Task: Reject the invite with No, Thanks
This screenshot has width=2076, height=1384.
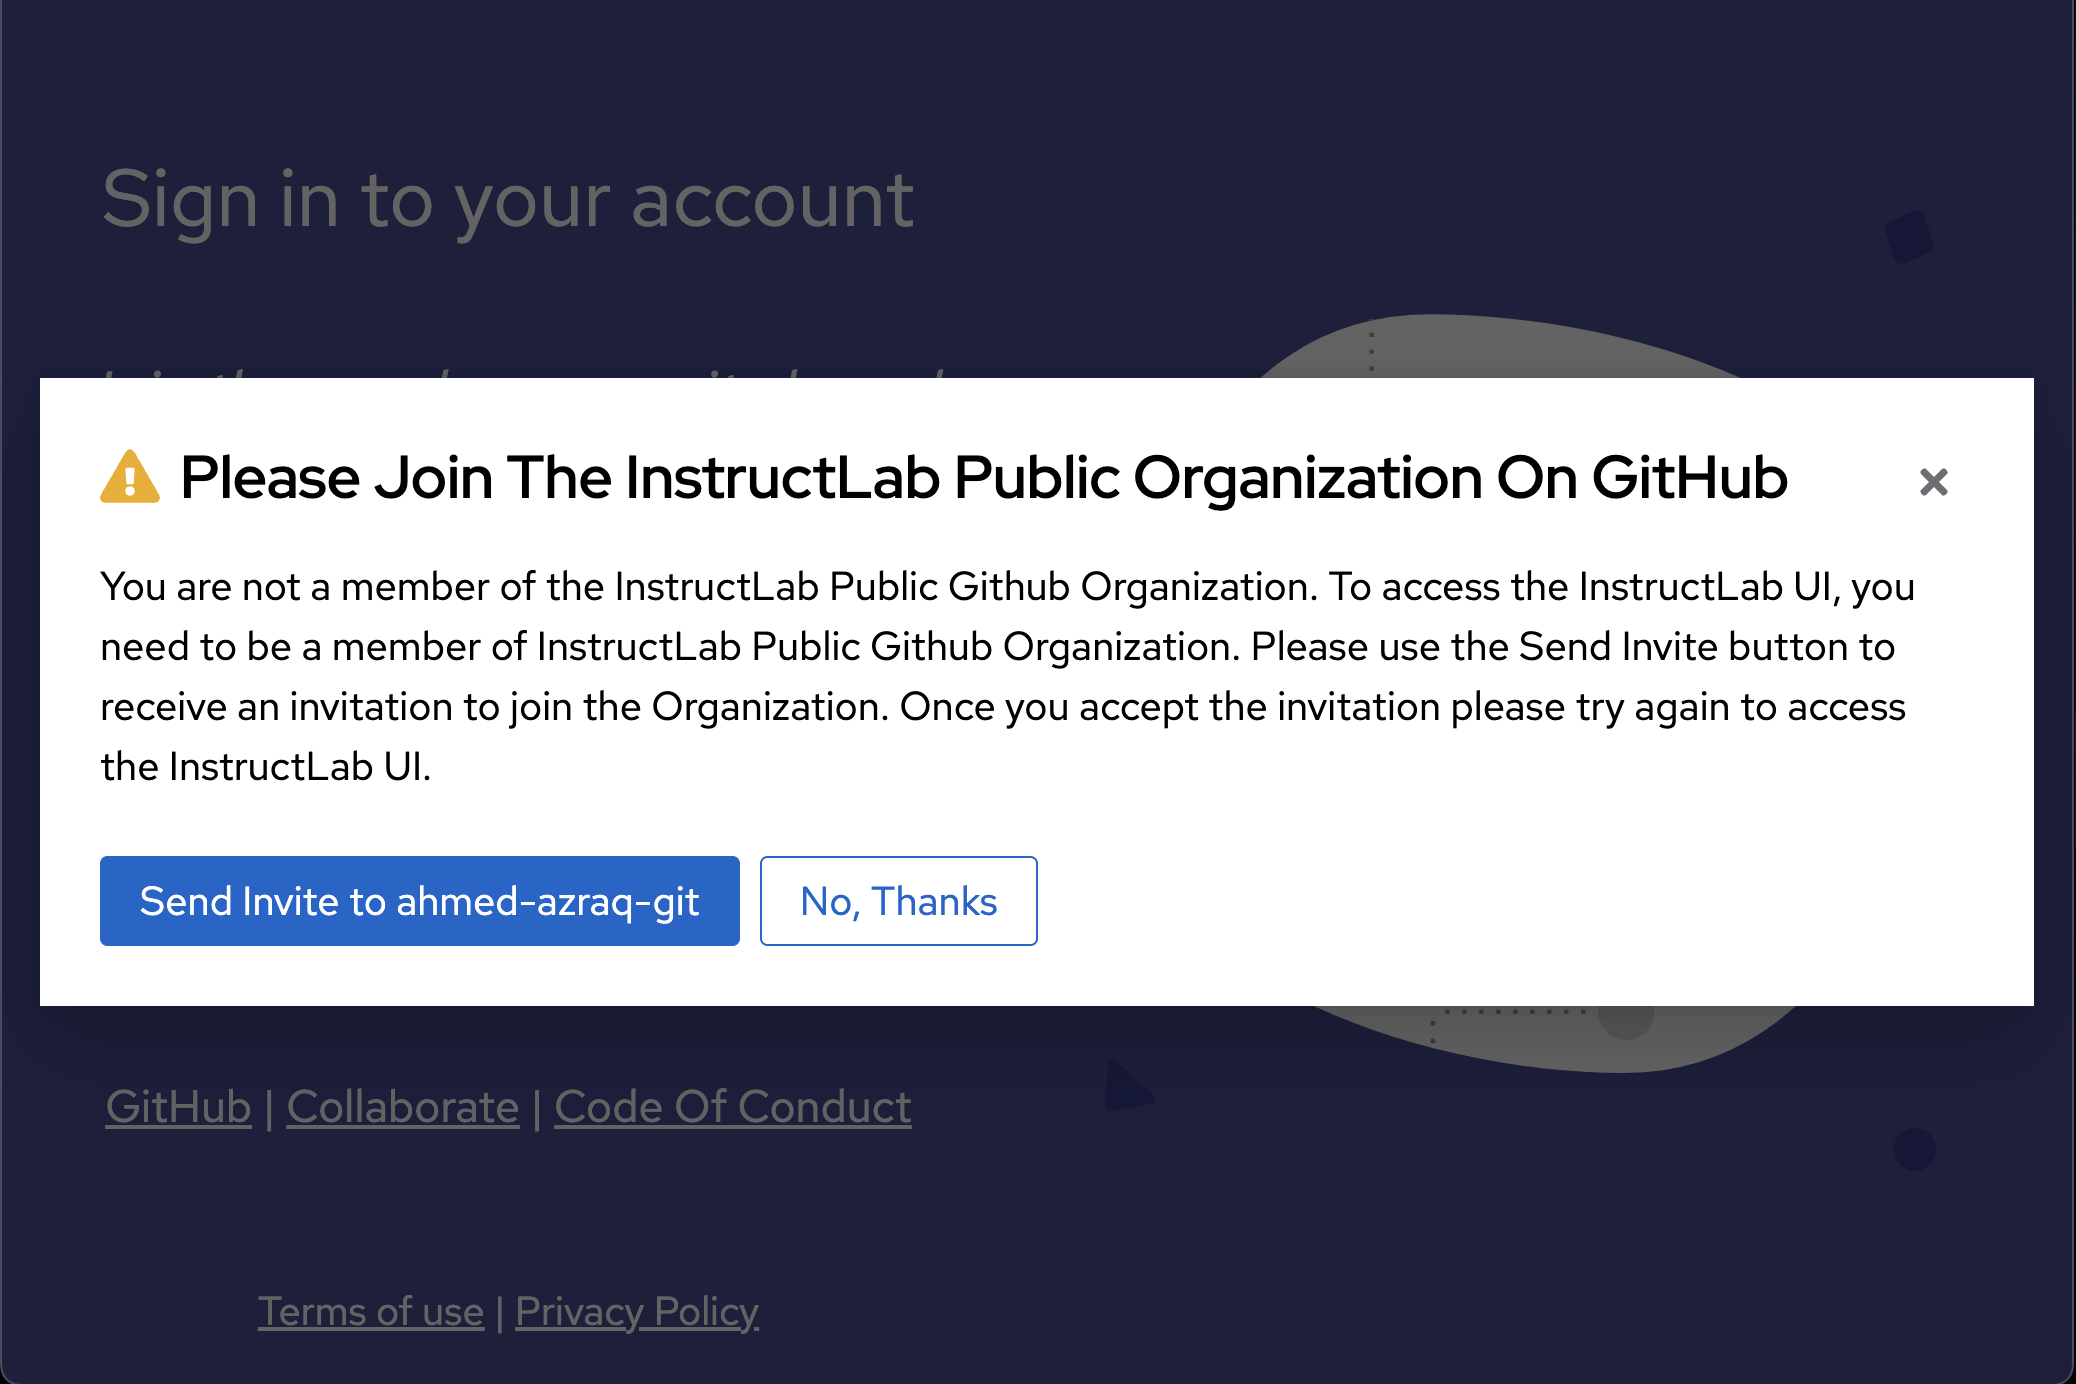Action: 897,901
